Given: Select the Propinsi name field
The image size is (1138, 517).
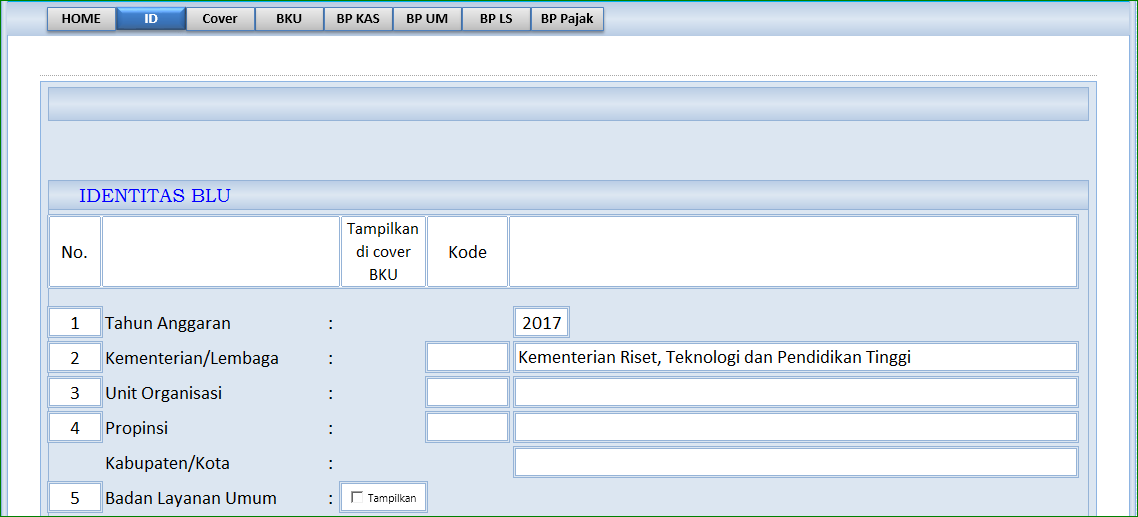Looking at the screenshot, I should (x=795, y=427).
